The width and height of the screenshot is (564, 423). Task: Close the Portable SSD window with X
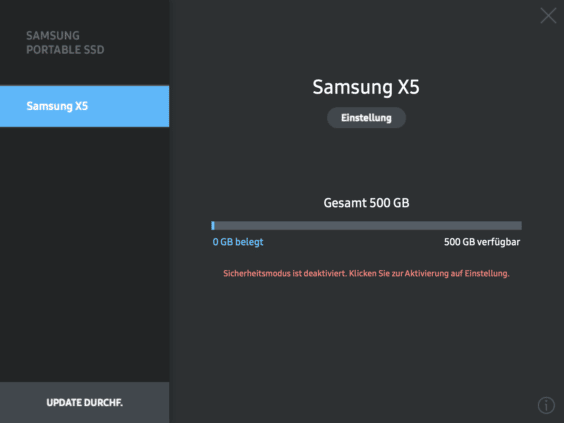[548, 16]
